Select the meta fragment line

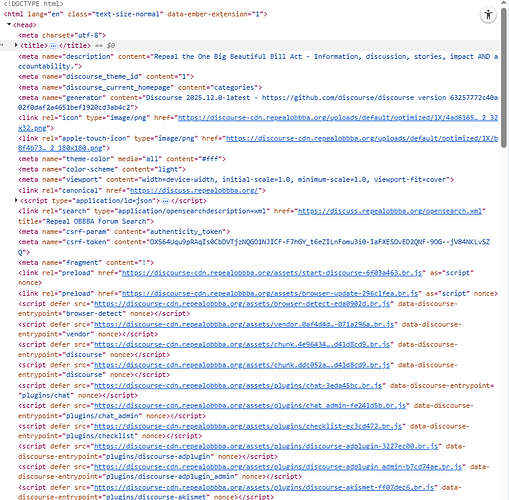[86, 262]
